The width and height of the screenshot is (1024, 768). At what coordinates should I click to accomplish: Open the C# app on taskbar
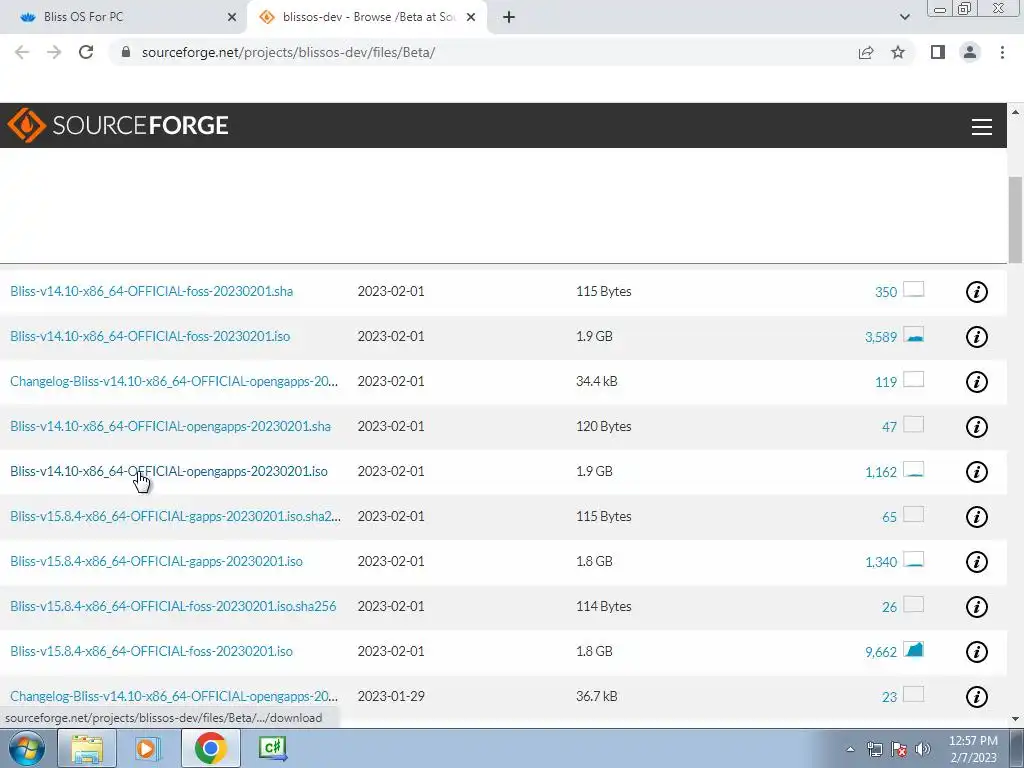tap(272, 748)
